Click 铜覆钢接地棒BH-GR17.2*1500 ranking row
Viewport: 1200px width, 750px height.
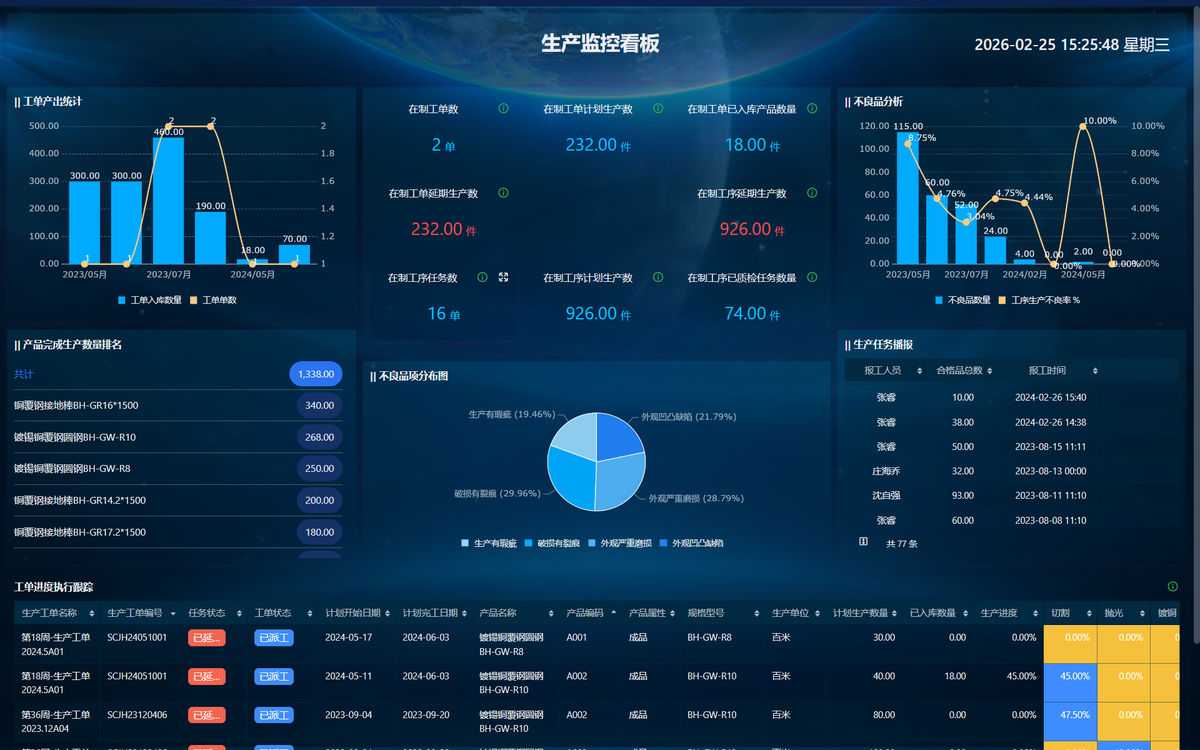[x=178, y=532]
